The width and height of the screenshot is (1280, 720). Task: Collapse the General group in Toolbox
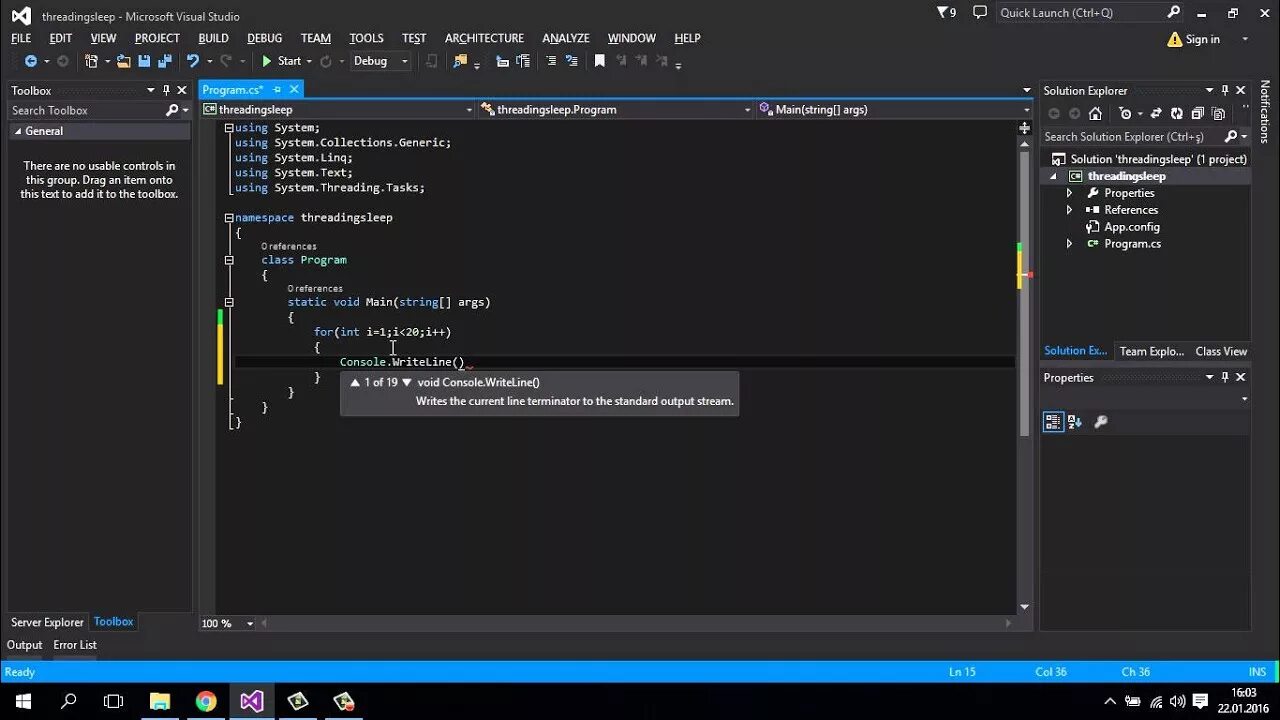pyautogui.click(x=17, y=131)
